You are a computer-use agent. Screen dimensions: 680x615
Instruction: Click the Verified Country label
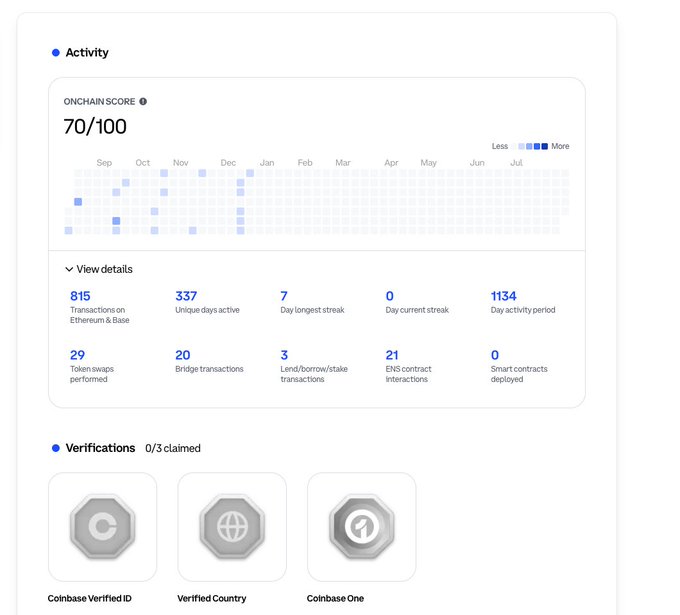click(x=212, y=599)
